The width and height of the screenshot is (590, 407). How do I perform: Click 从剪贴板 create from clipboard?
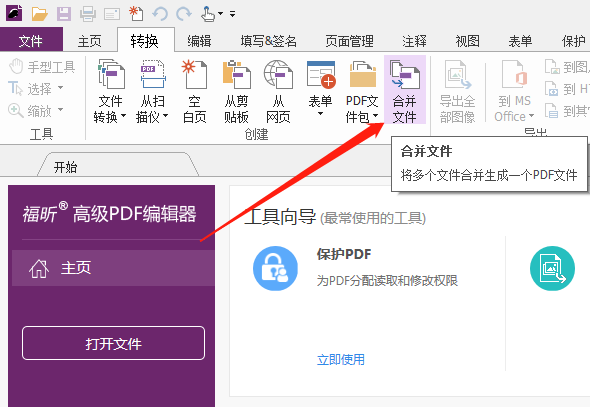click(236, 91)
